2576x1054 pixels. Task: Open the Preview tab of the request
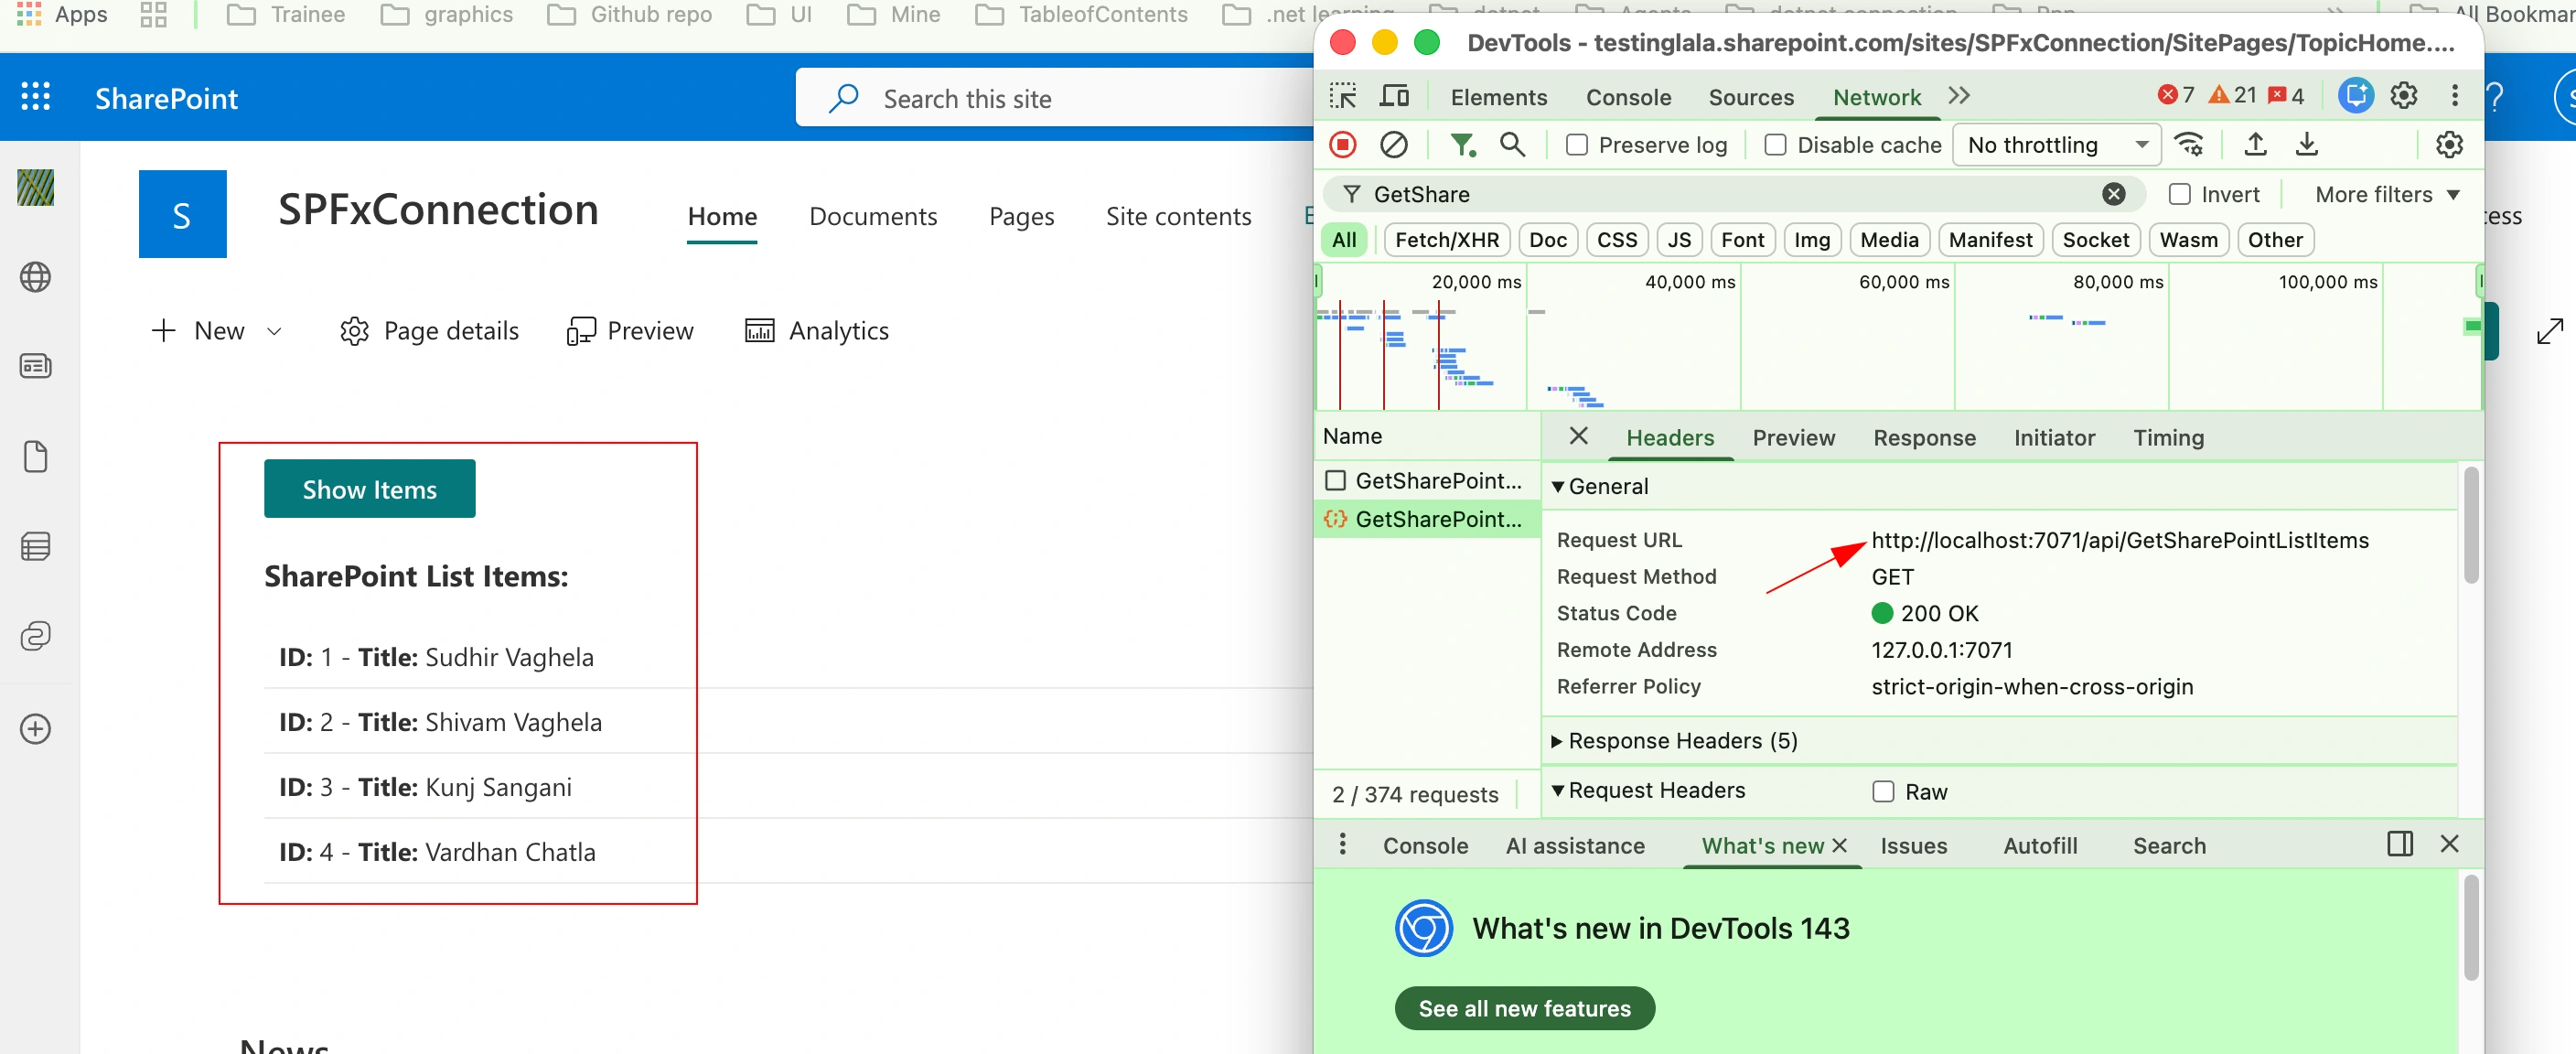(1793, 438)
